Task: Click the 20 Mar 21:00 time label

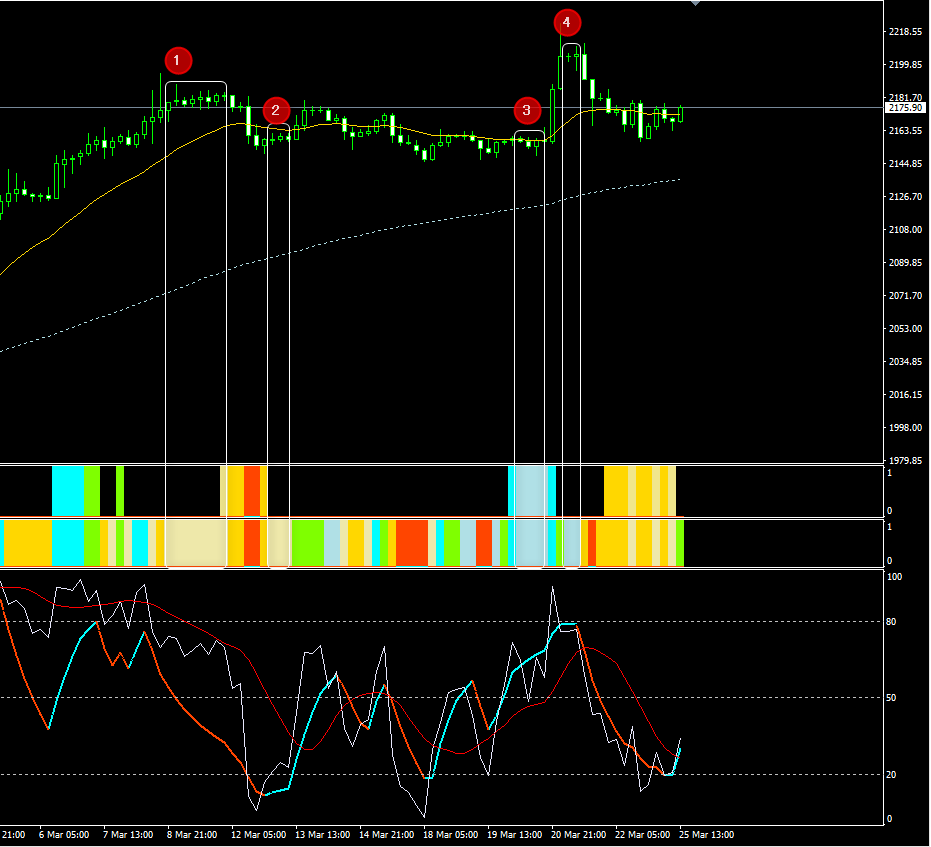Action: pyautogui.click(x=579, y=835)
